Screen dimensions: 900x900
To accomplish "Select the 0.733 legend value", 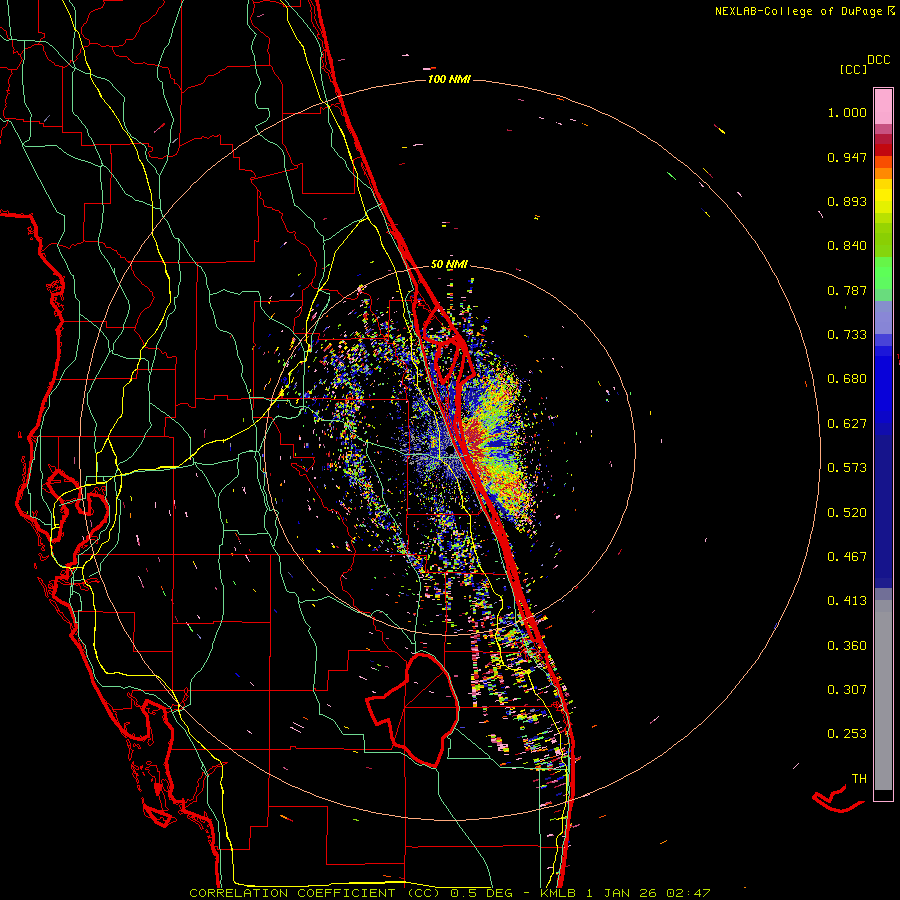I will pos(847,335).
